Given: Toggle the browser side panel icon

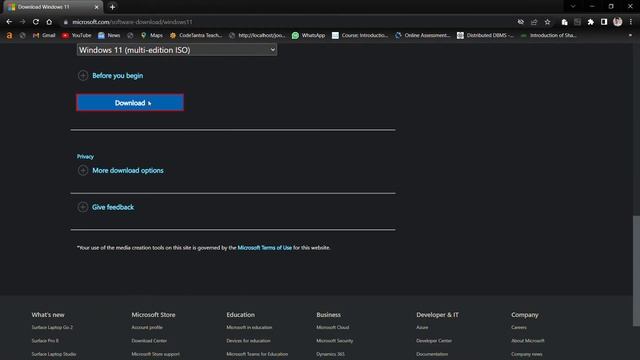Looking at the screenshot, I should coord(604,22).
